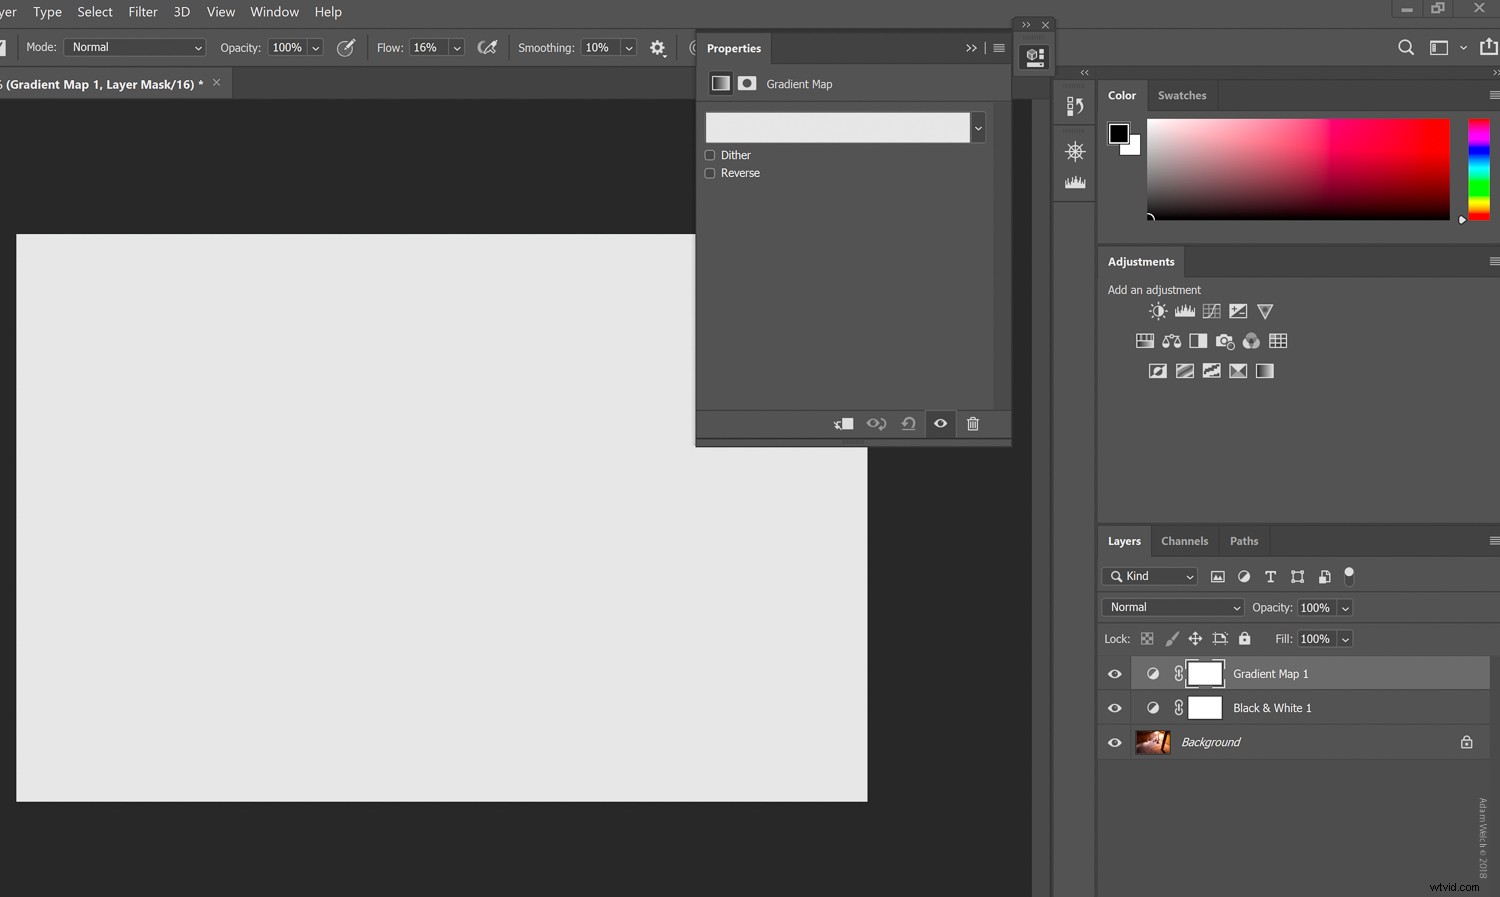Switch to the Swatches tab
The width and height of the screenshot is (1500, 897).
1182,95
